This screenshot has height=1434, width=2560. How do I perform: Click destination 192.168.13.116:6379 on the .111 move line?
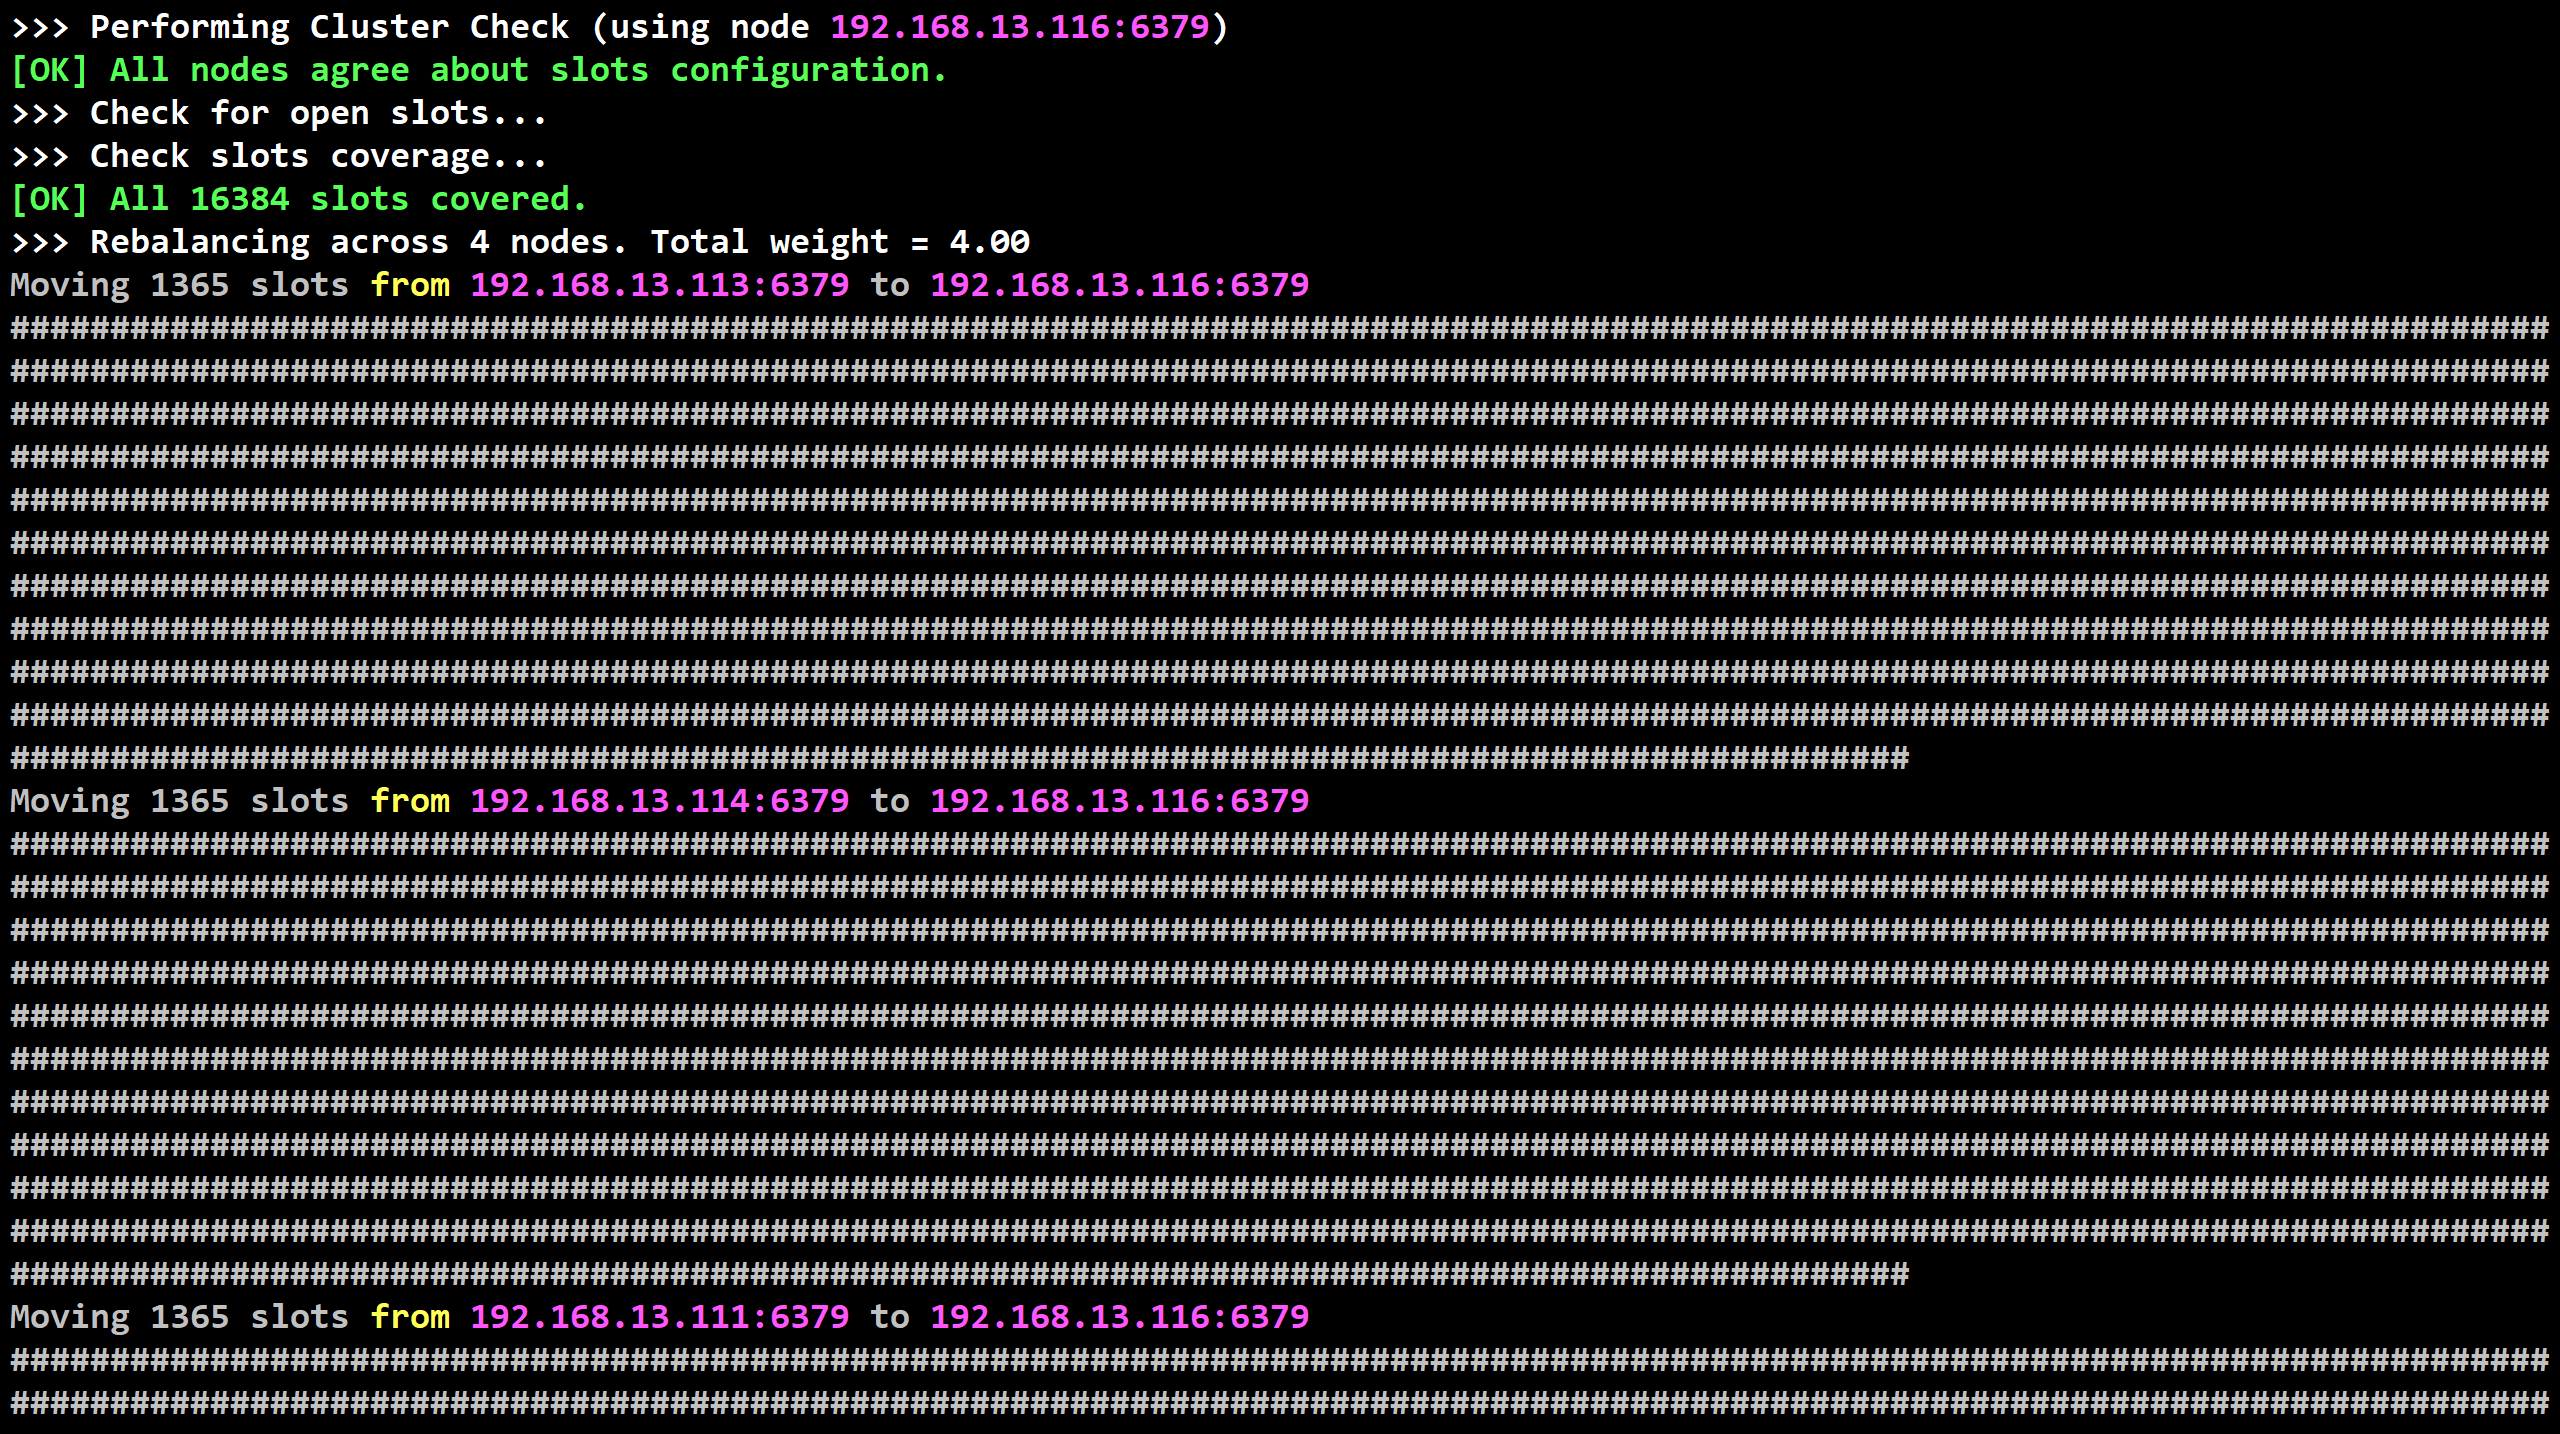click(x=1120, y=1317)
